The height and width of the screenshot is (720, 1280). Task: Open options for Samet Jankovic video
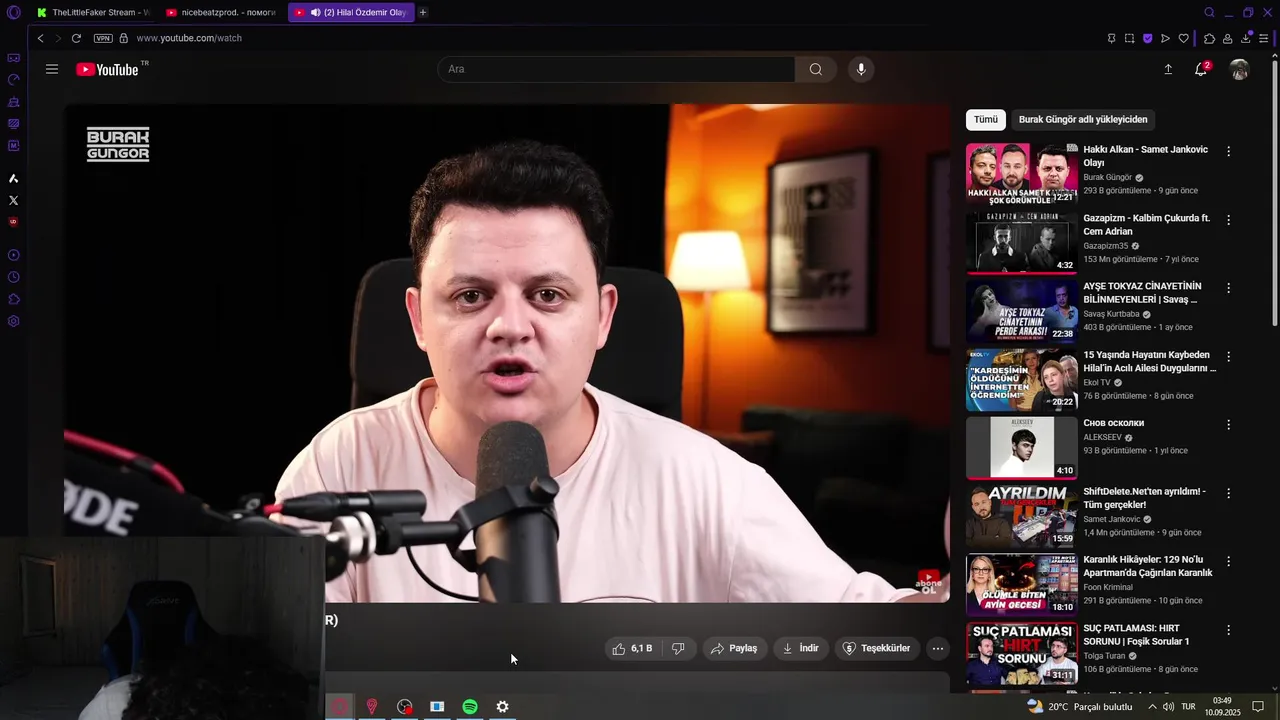click(1229, 493)
